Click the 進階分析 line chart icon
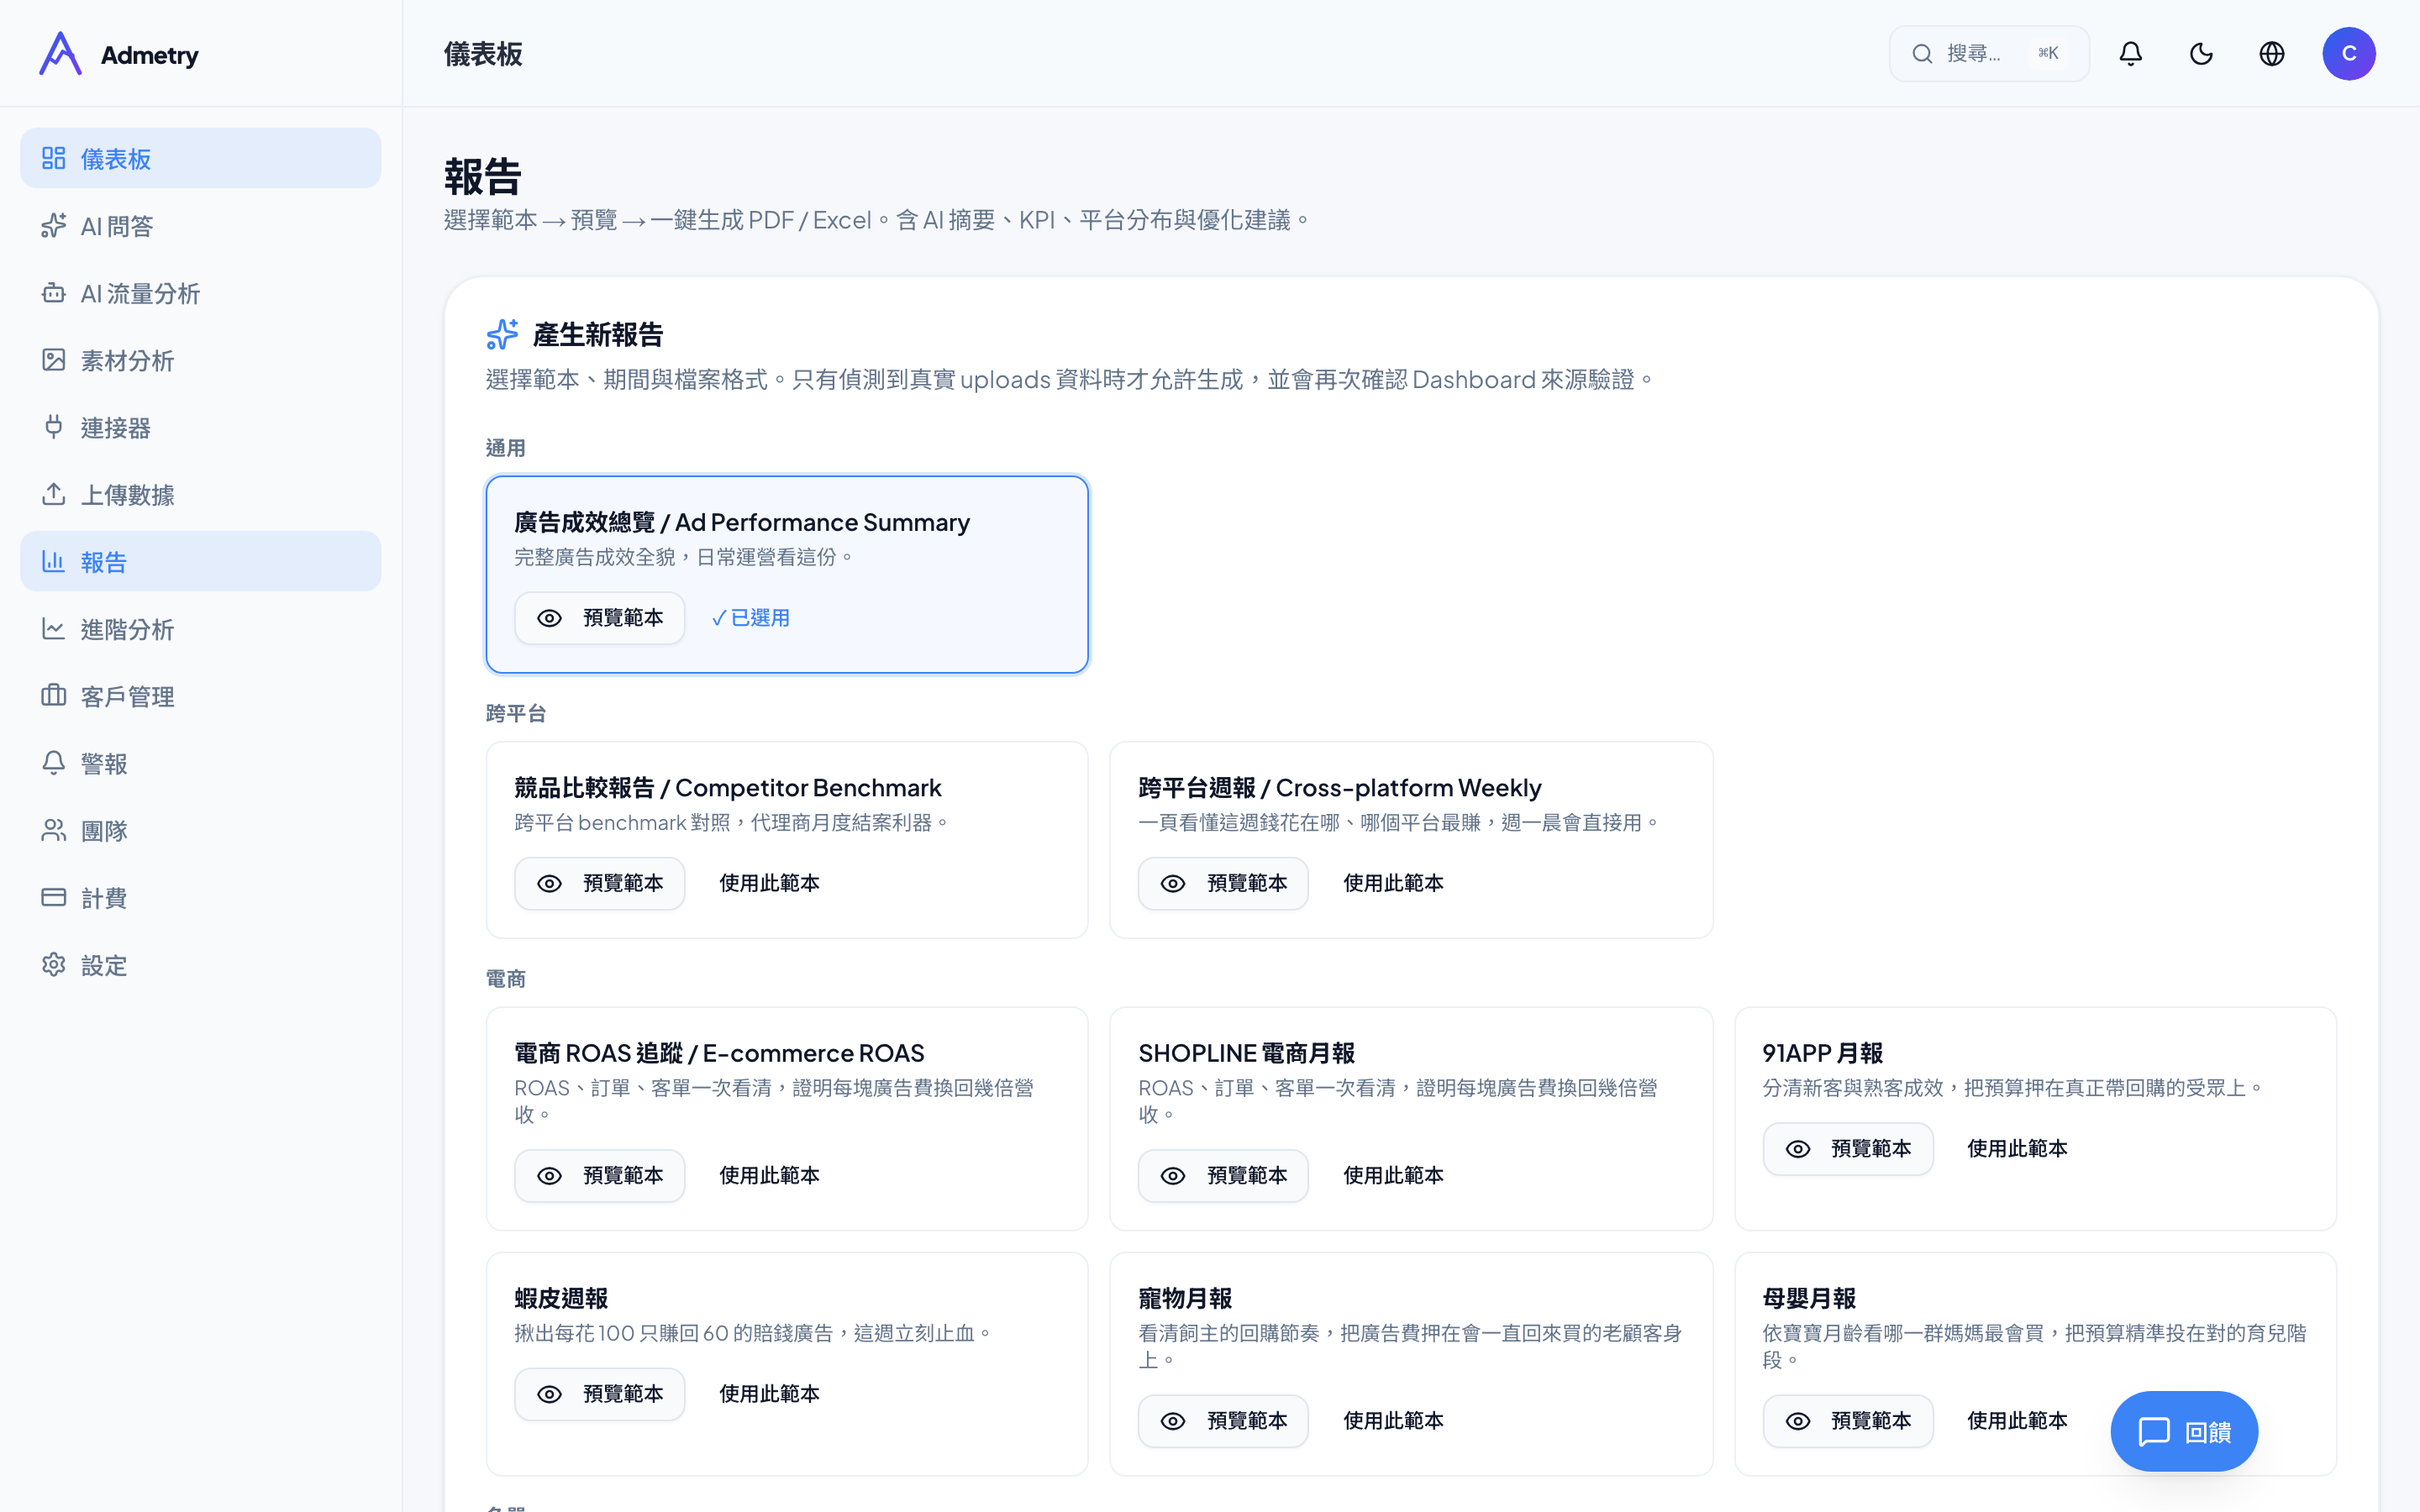Viewport: 2420px width, 1512px height. (54, 629)
